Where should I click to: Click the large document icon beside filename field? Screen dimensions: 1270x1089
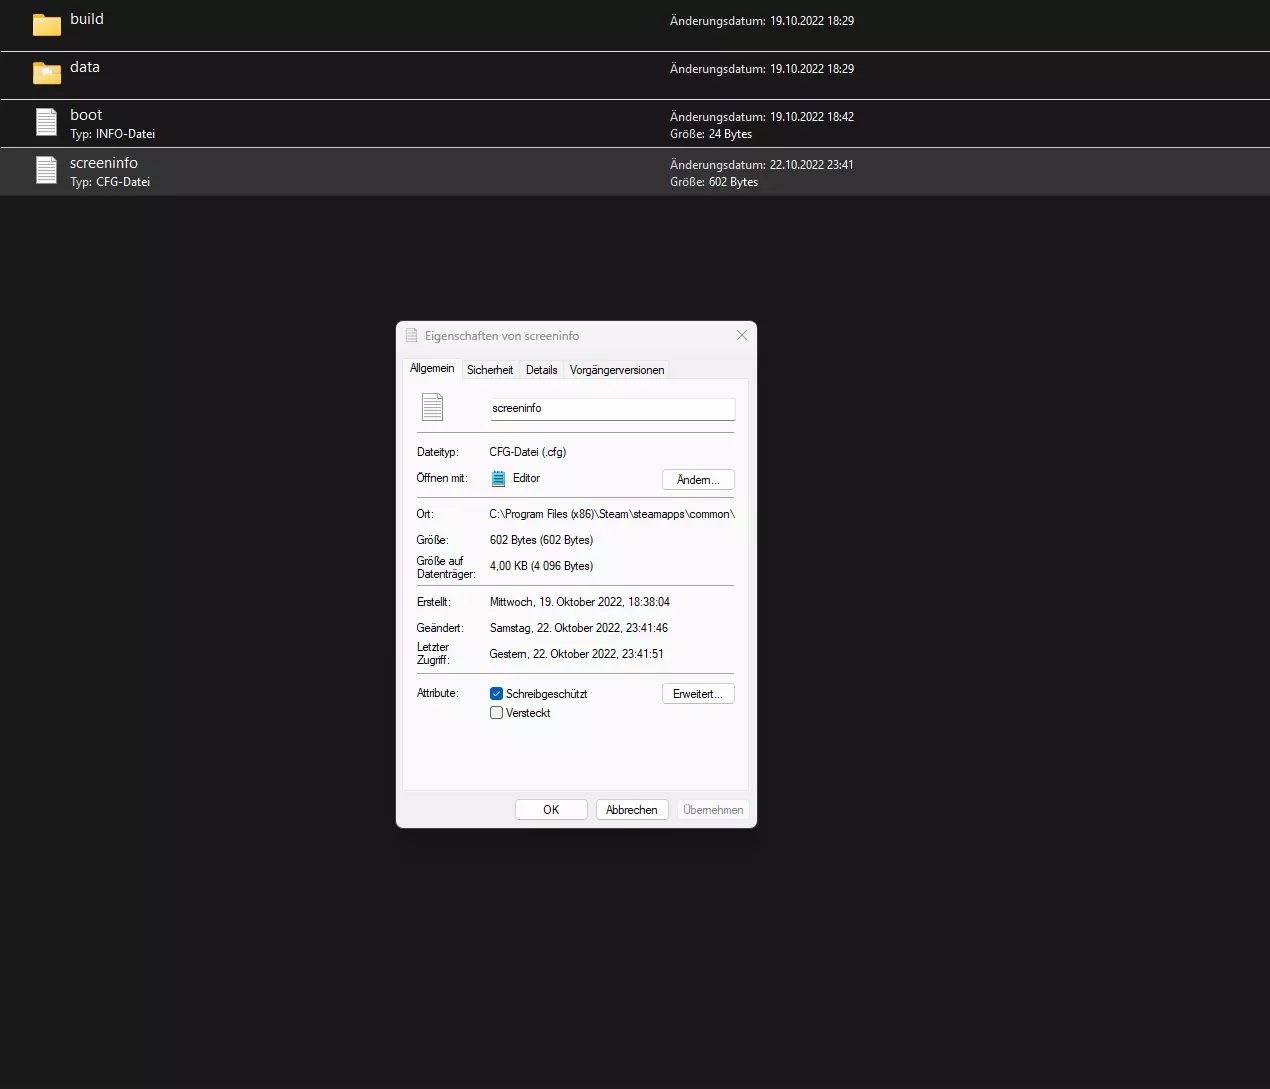coord(432,407)
